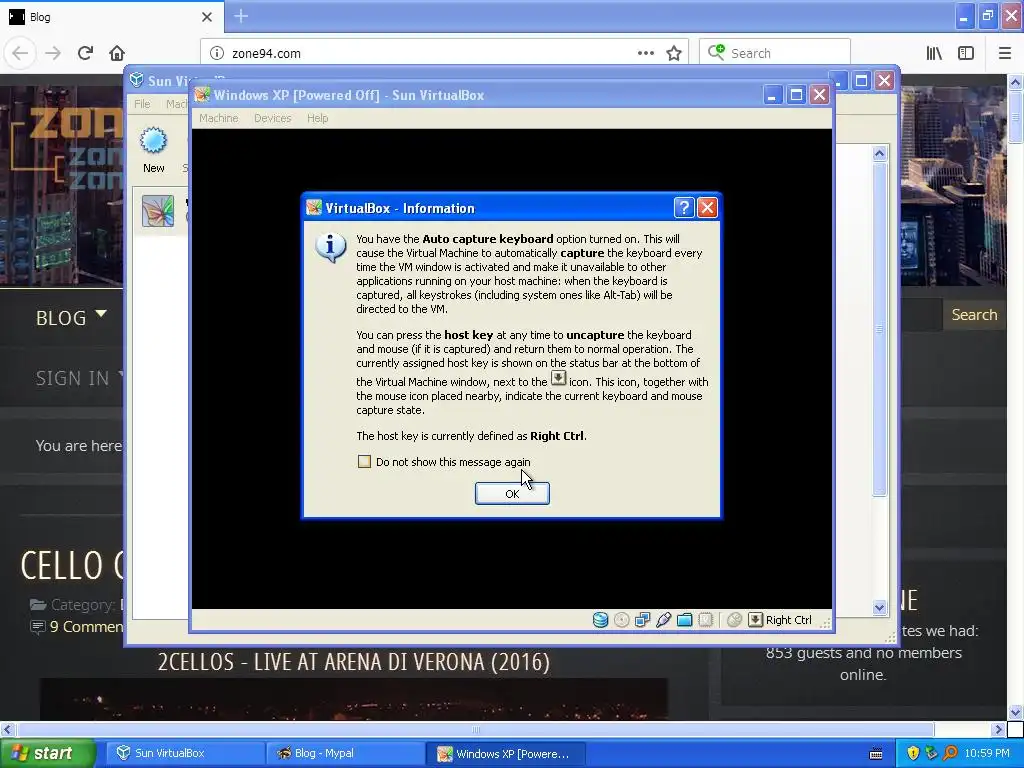Open the Devices menu in VM window
The height and width of the screenshot is (768, 1024).
click(272, 118)
